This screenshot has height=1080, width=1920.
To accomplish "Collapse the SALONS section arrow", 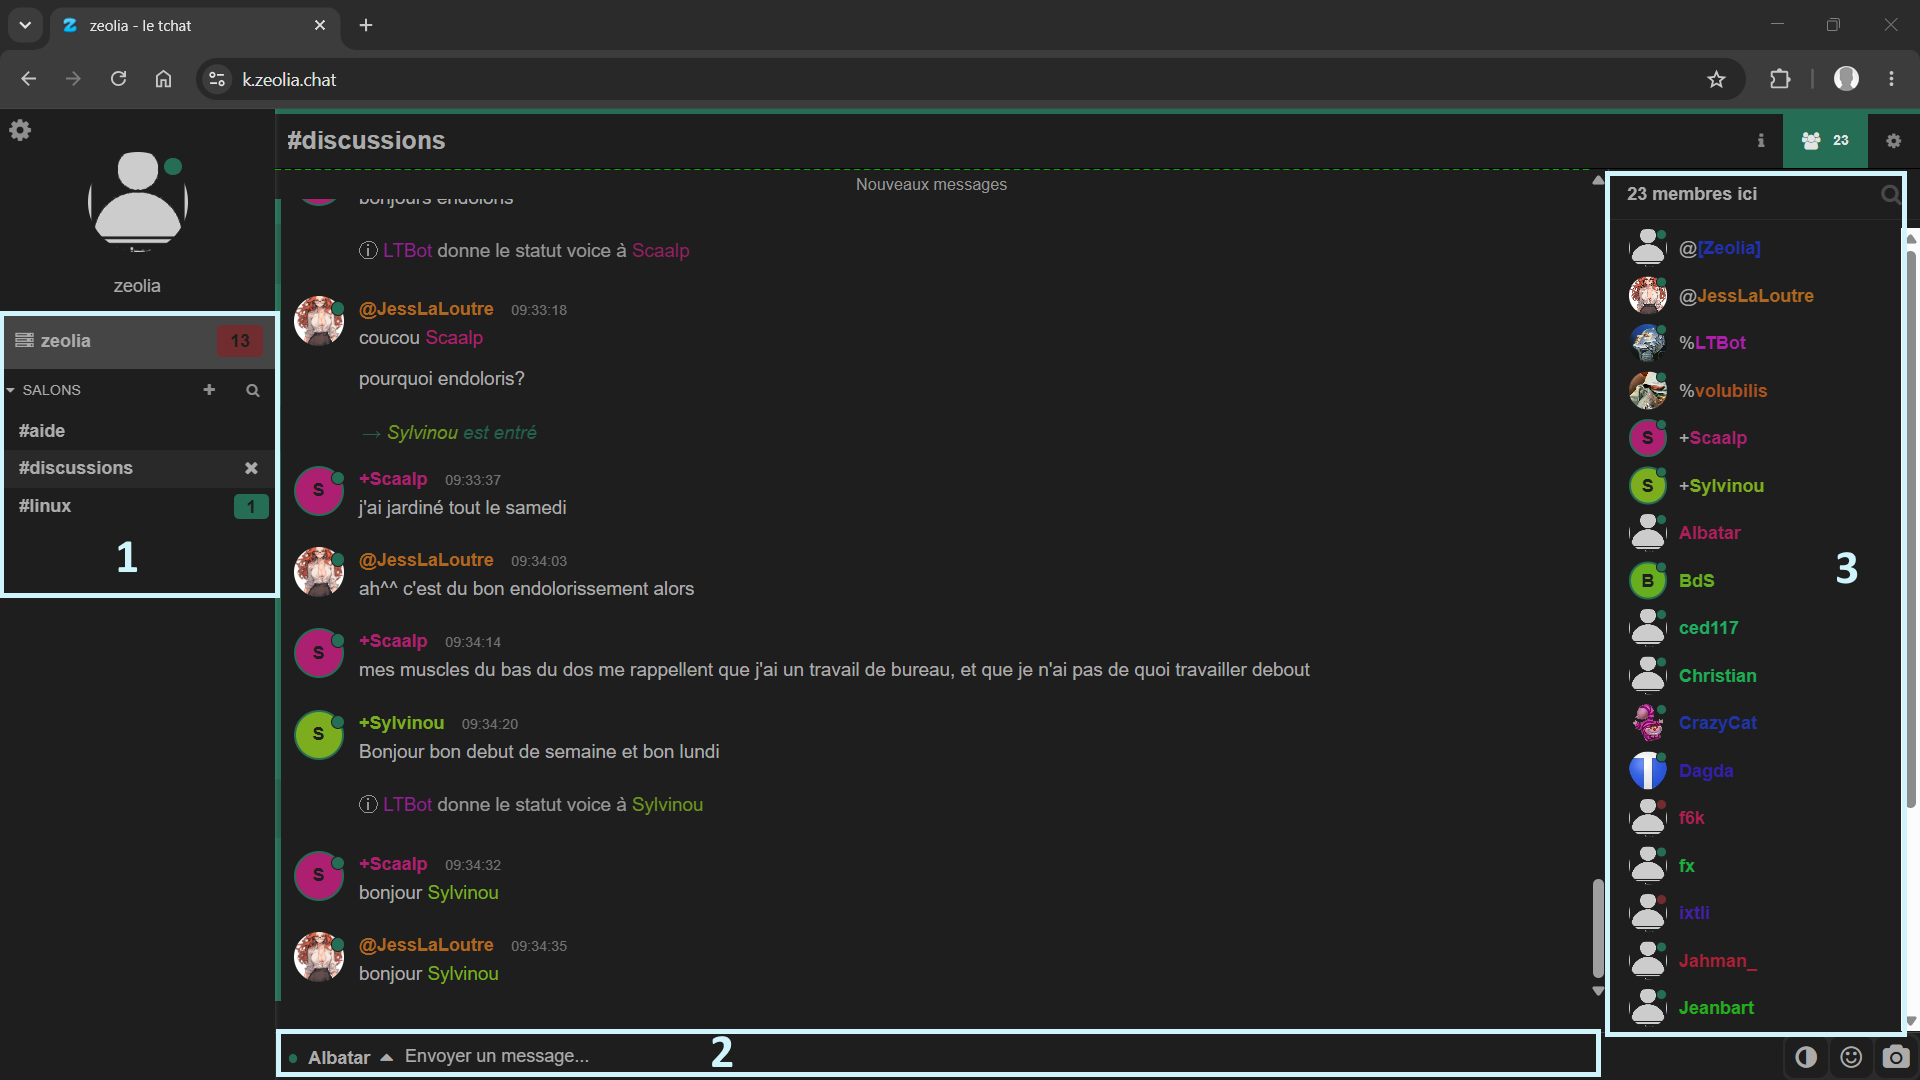I will 10,390.
